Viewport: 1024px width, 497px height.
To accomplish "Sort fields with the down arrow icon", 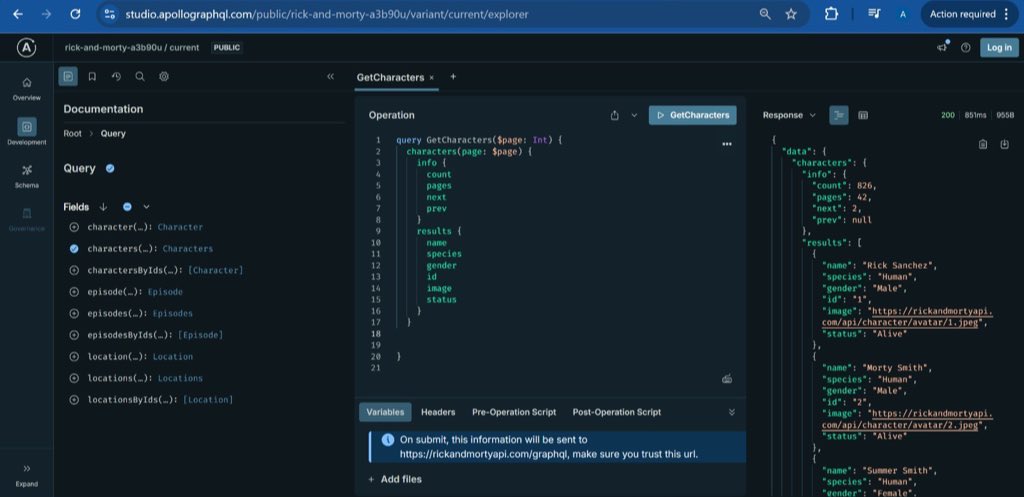I will pyautogui.click(x=103, y=206).
